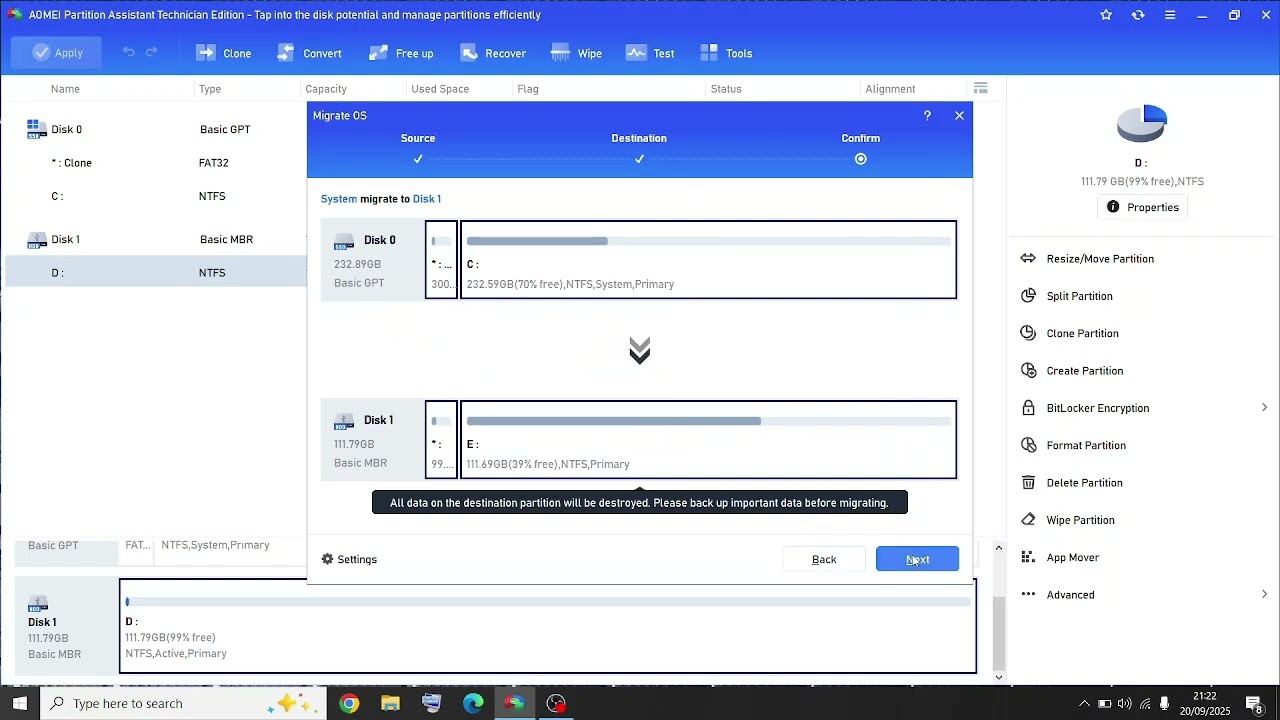Open Google Chrome from the taskbar

348,703
